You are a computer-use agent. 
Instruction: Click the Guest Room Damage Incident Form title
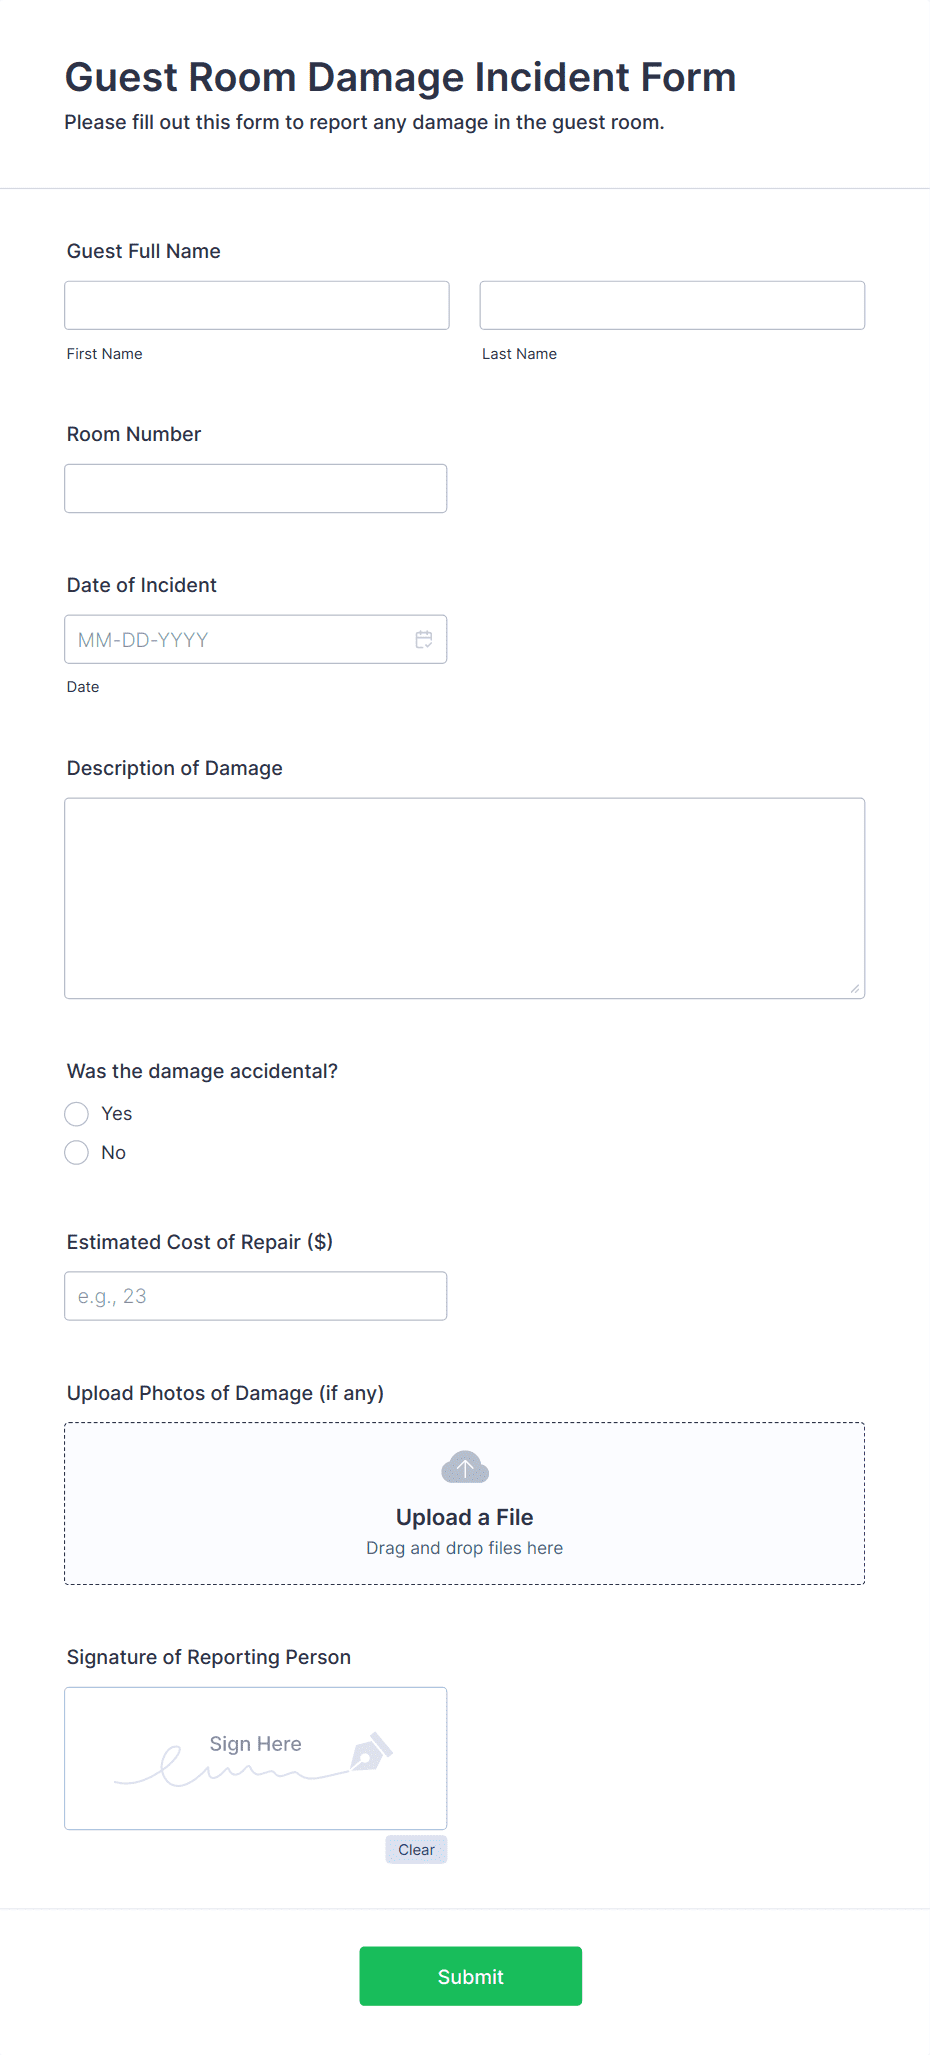pyautogui.click(x=400, y=77)
